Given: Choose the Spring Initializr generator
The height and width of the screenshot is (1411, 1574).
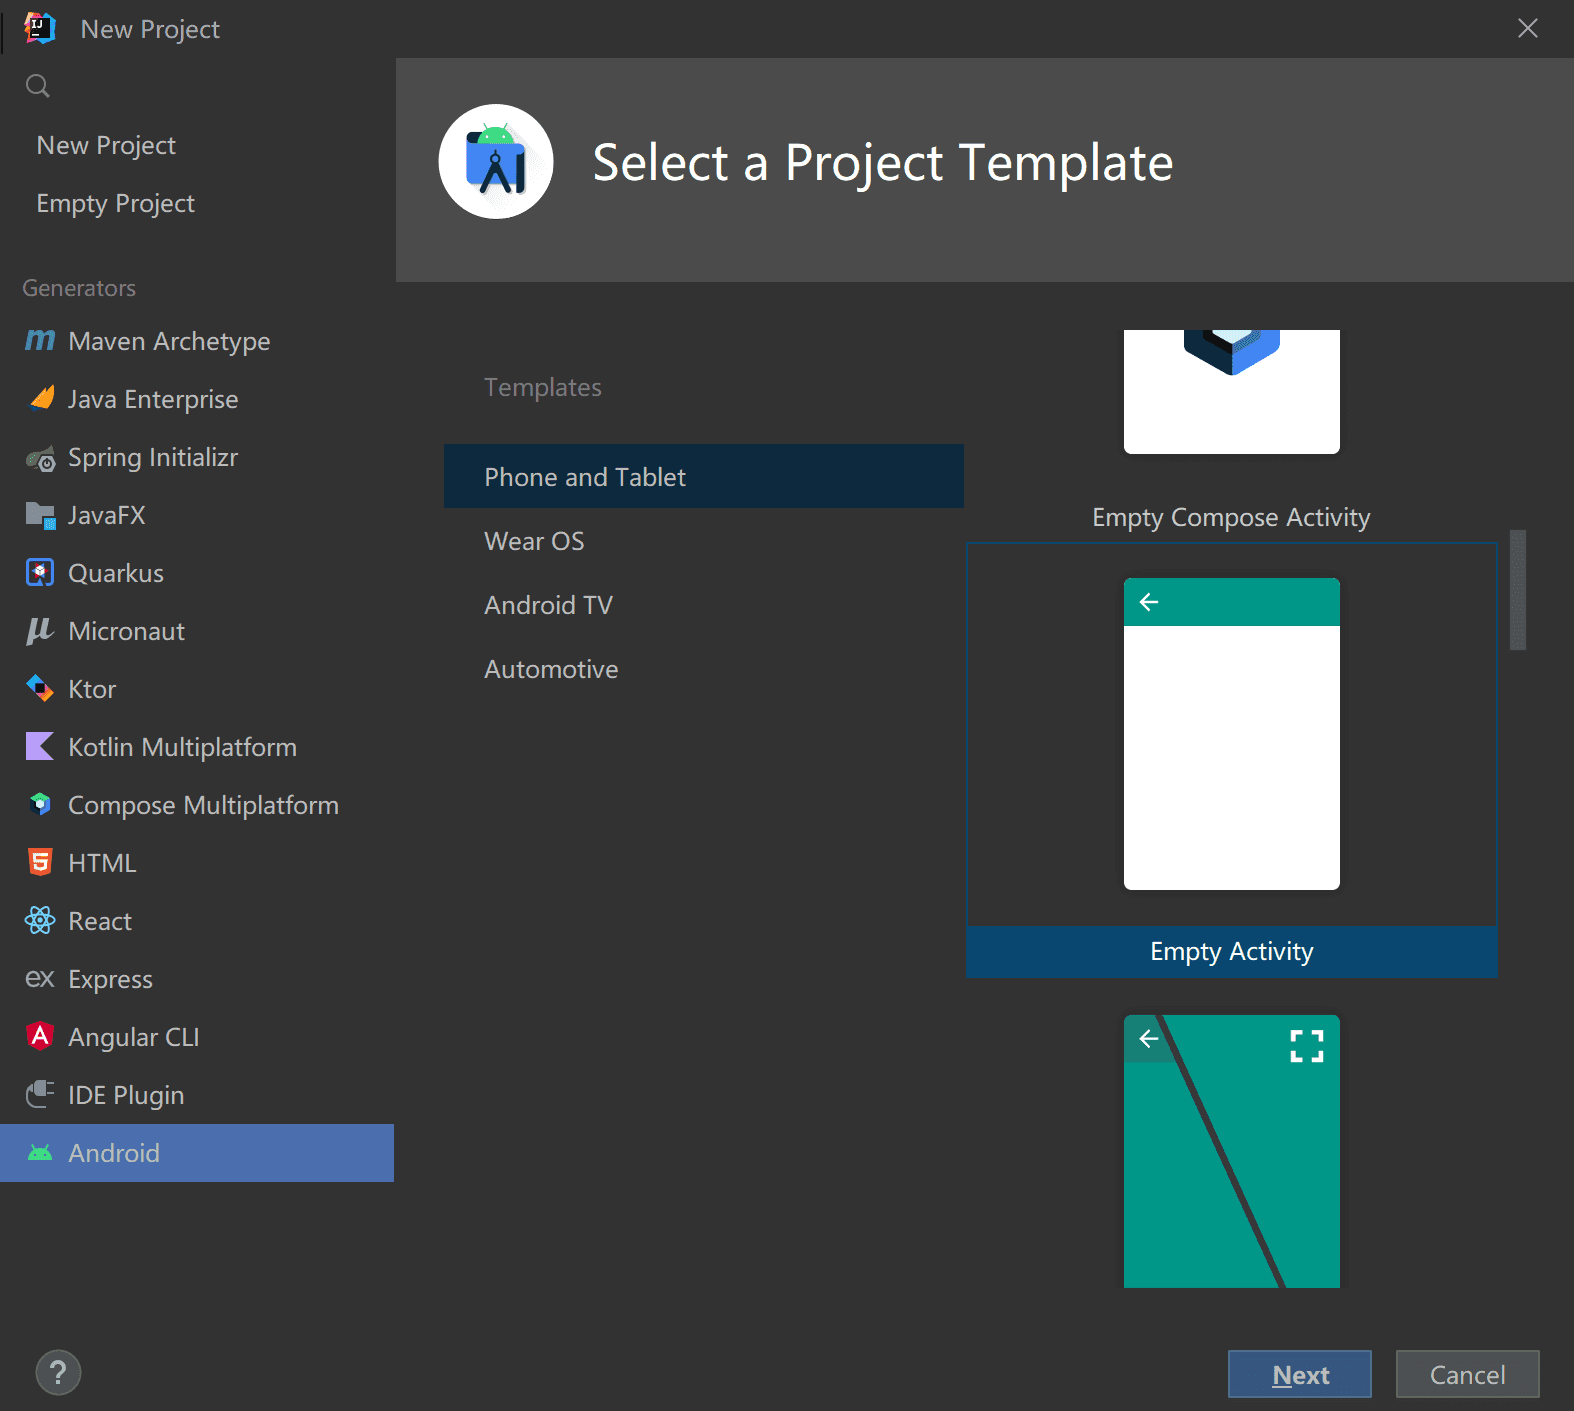Looking at the screenshot, I should tap(197, 457).
